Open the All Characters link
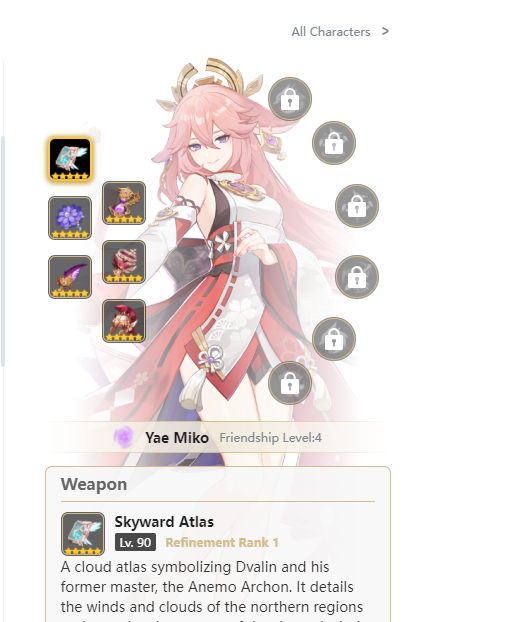The width and height of the screenshot is (515, 622). [x=331, y=32]
